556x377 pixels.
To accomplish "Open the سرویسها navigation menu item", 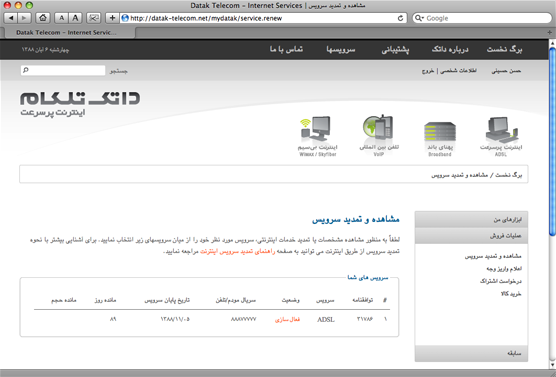I will [x=341, y=49].
